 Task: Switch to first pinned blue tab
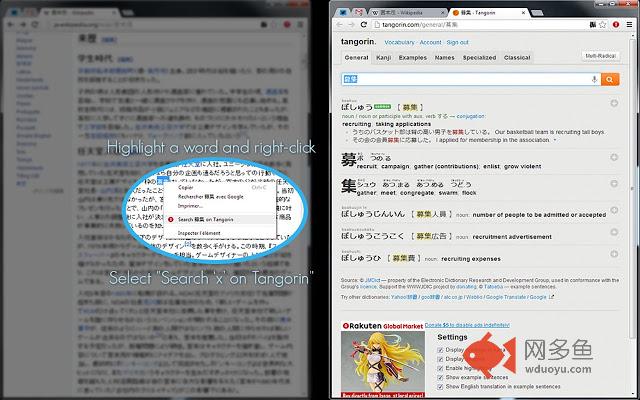[343, 13]
